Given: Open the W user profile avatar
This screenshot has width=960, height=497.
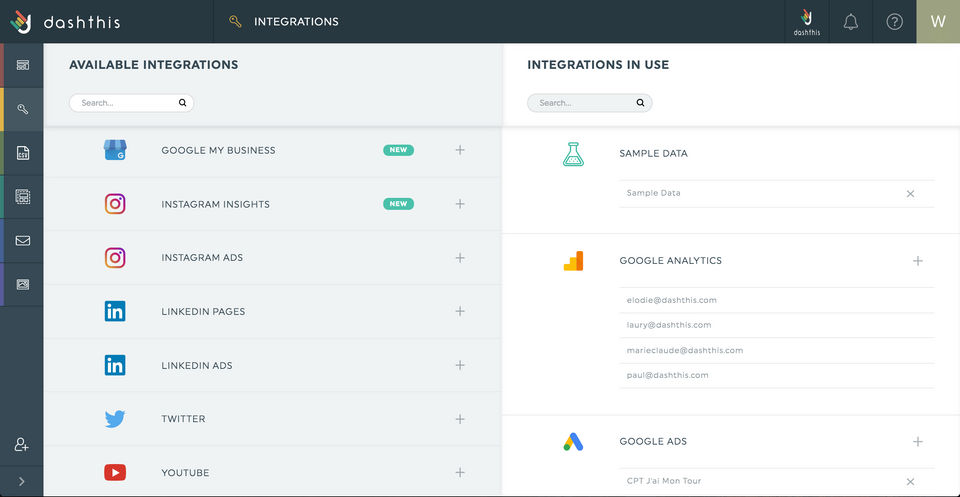Looking at the screenshot, I should (938, 21).
